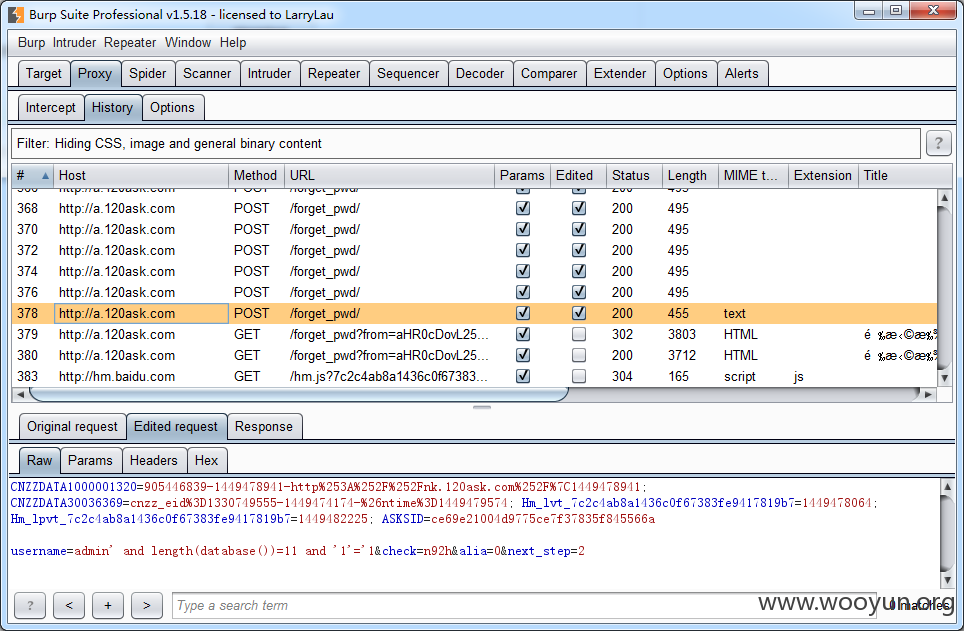Viewport: 964px width, 631px height.
Task: Go to previous search match
Action: click(69, 605)
